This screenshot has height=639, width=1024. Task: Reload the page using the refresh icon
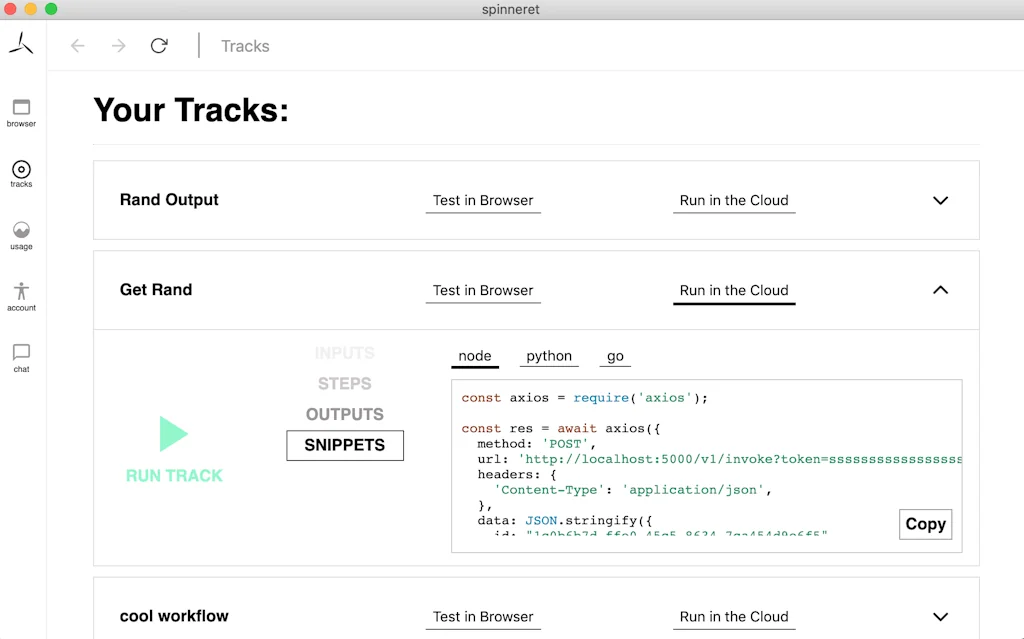pos(159,45)
